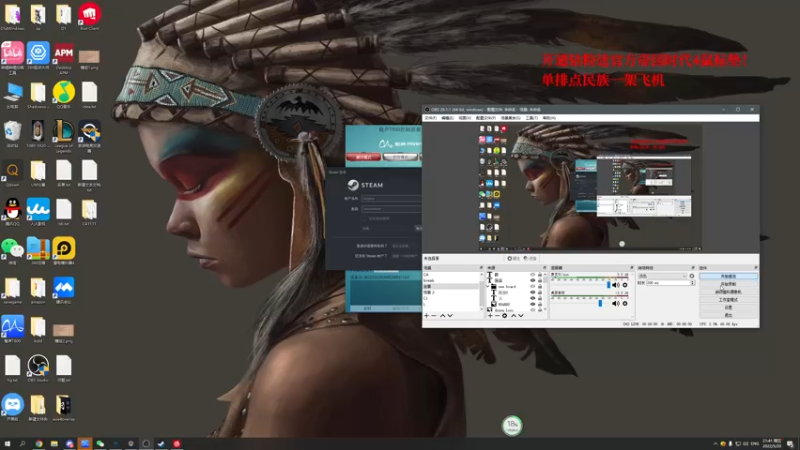Click the Start Streaming button in OBS

click(x=728, y=276)
